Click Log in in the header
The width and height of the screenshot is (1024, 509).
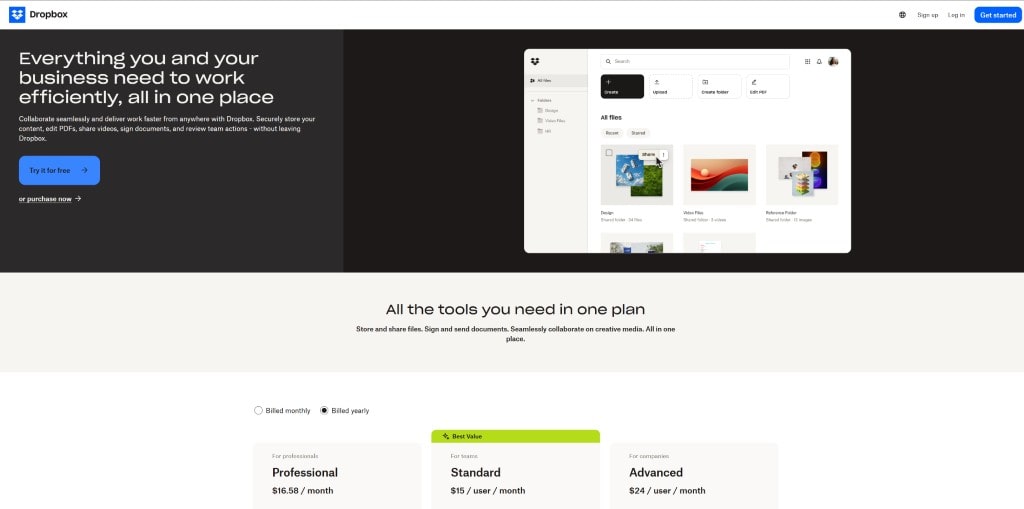[956, 15]
